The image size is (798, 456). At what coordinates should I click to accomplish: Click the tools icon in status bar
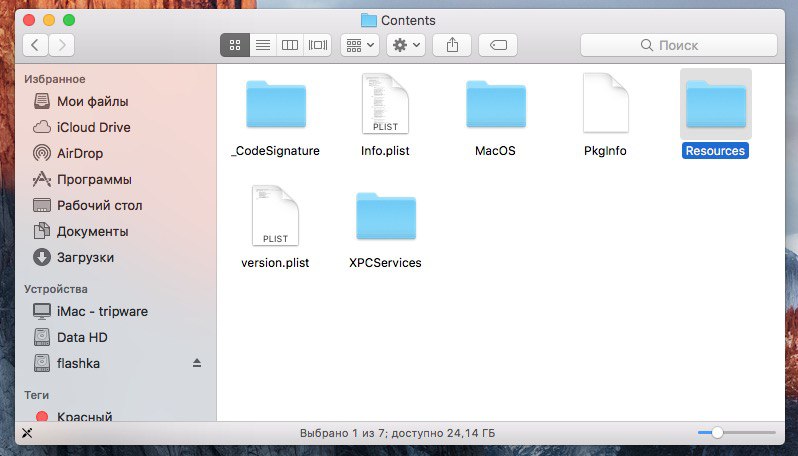click(x=27, y=433)
